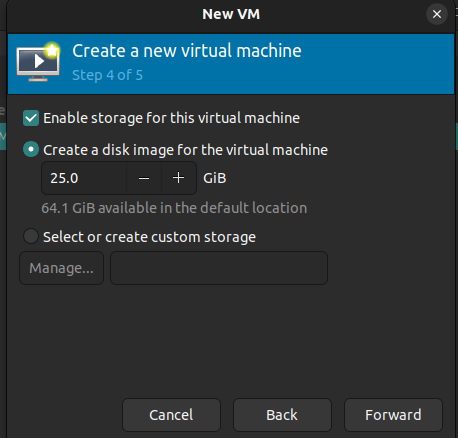Click the New VM title bar text
Image resolution: width=458 pixels, height=438 pixels.
pos(231,14)
